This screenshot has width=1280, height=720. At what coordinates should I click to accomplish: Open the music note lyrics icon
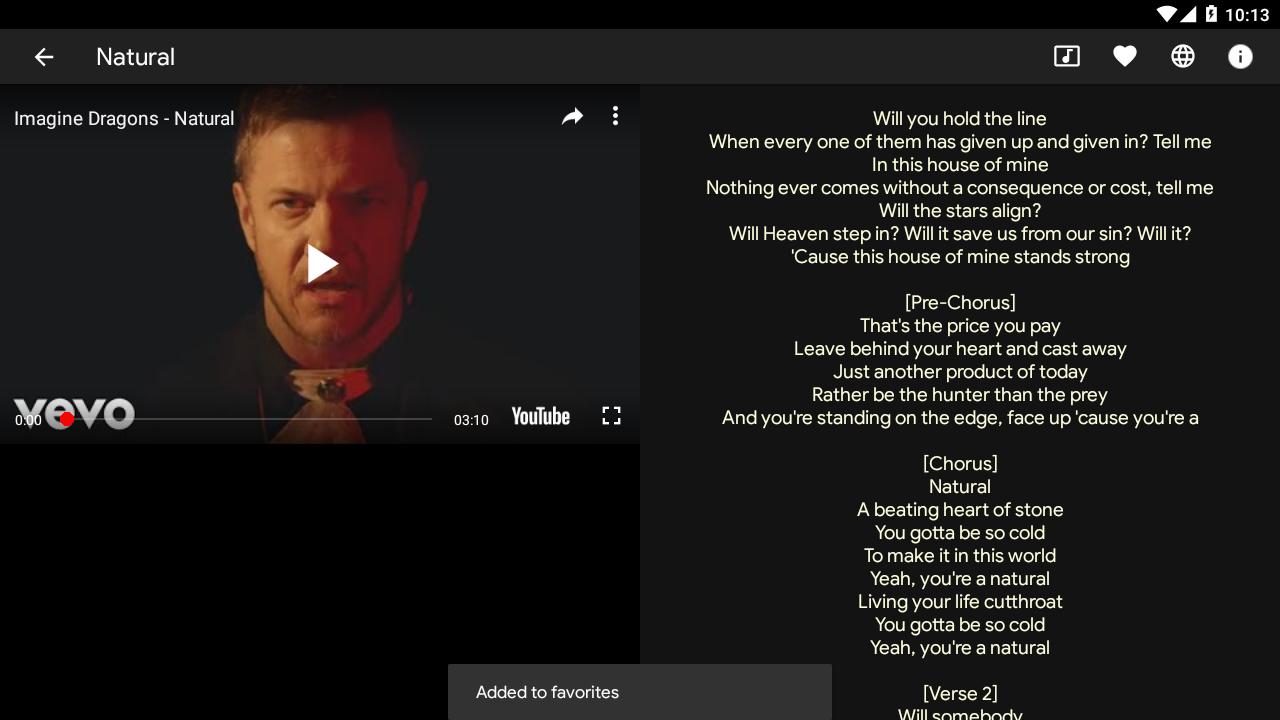click(x=1067, y=57)
